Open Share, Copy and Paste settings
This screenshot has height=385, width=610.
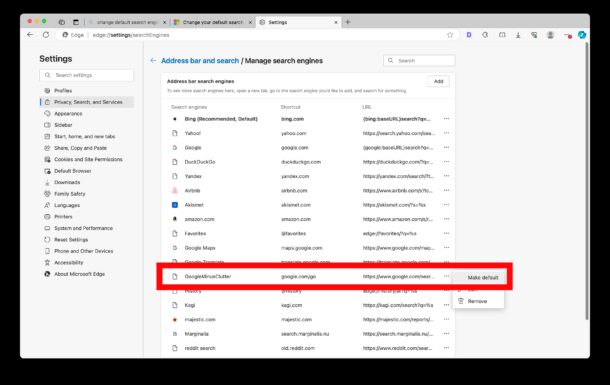tap(87, 148)
